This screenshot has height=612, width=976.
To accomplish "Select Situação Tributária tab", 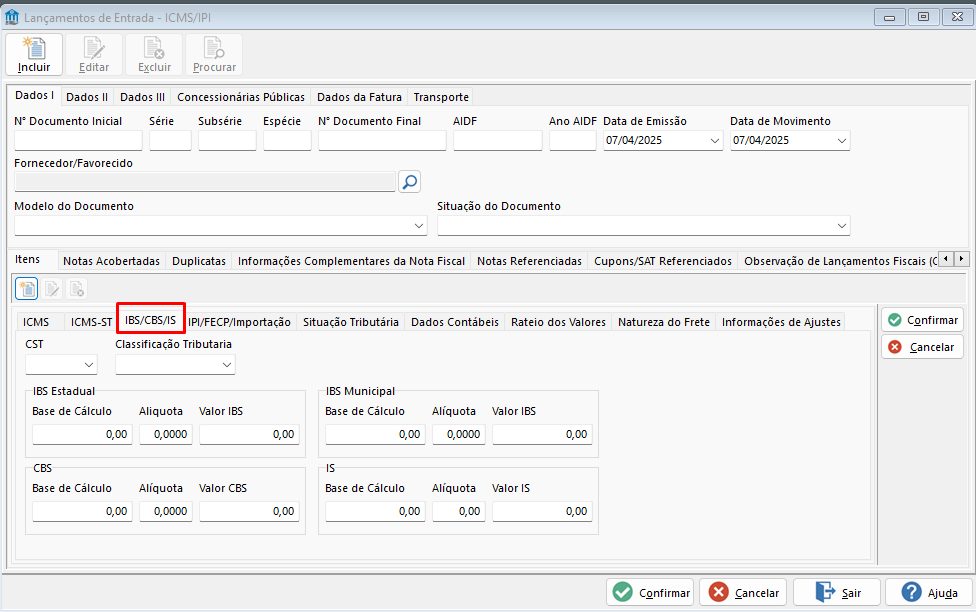I will click(x=350, y=322).
